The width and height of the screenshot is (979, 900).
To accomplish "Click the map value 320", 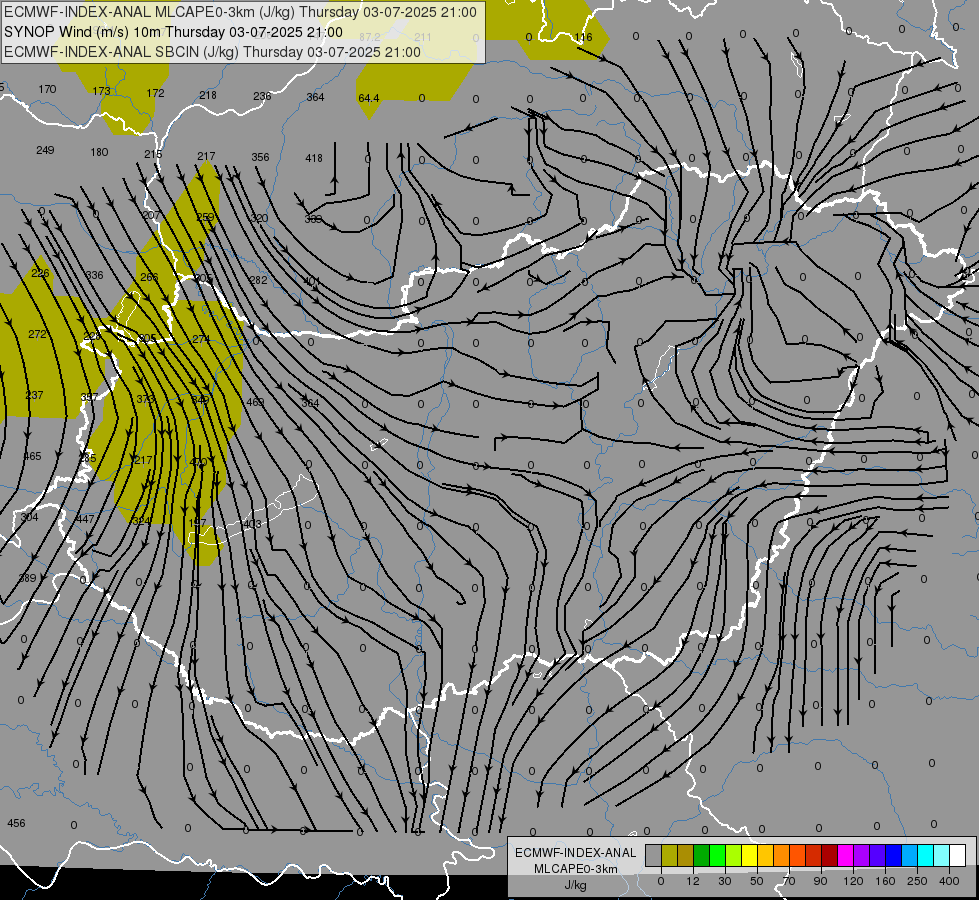I will 259,219.
